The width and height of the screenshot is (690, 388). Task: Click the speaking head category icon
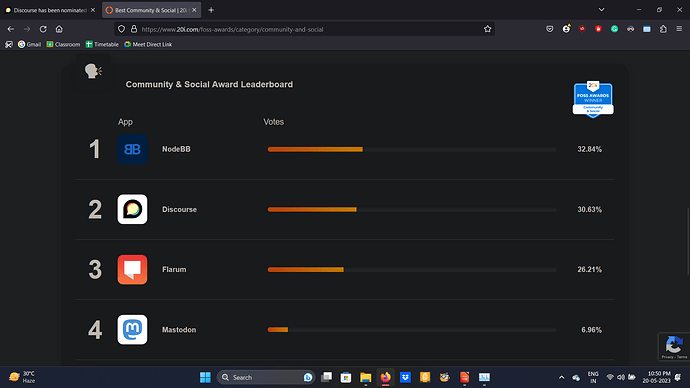(x=93, y=71)
